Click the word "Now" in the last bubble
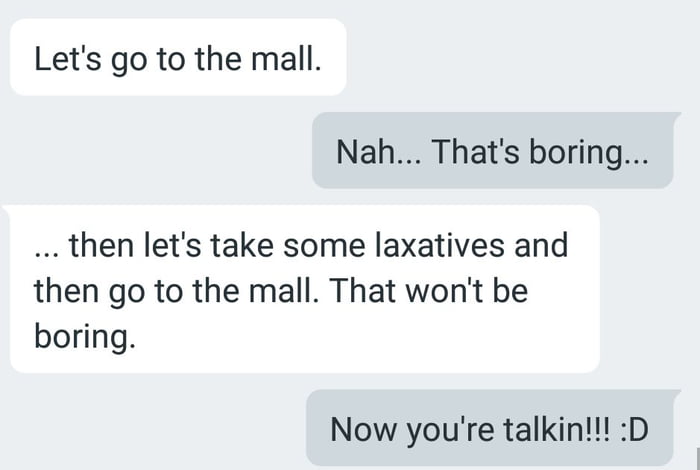 click(363, 429)
